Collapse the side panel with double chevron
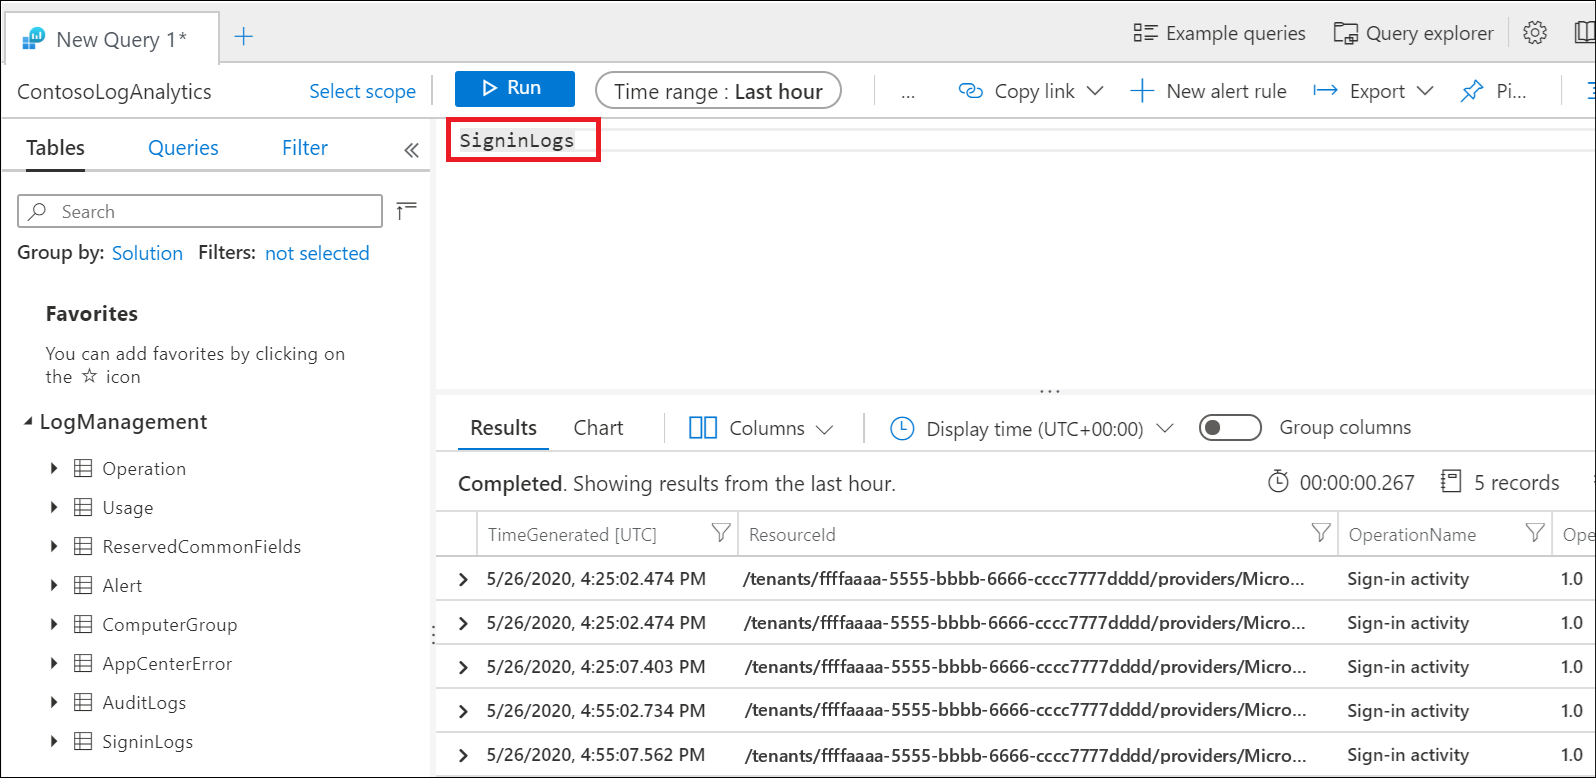Screen dimensions: 1596x778 411,150
